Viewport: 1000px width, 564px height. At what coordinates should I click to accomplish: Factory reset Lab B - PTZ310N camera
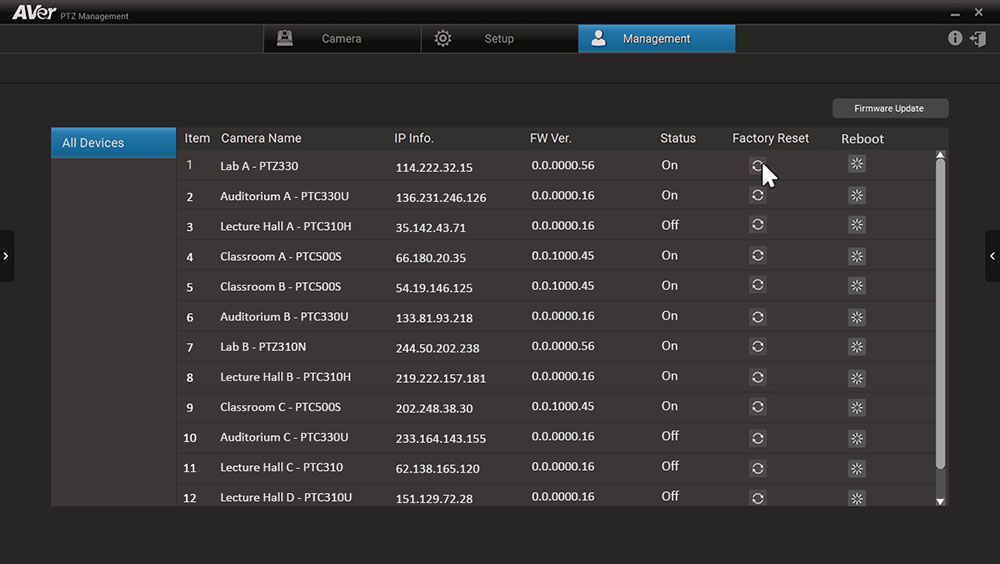[758, 347]
